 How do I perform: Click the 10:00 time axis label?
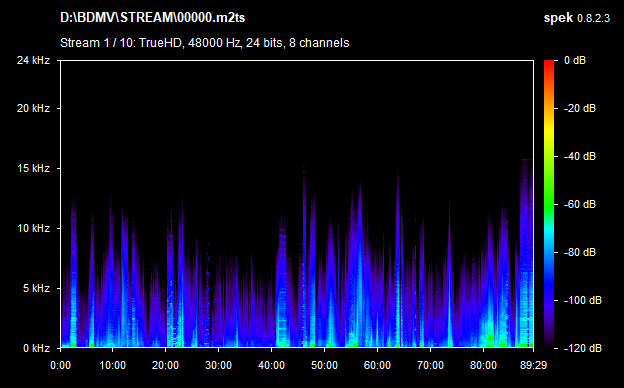point(113,365)
